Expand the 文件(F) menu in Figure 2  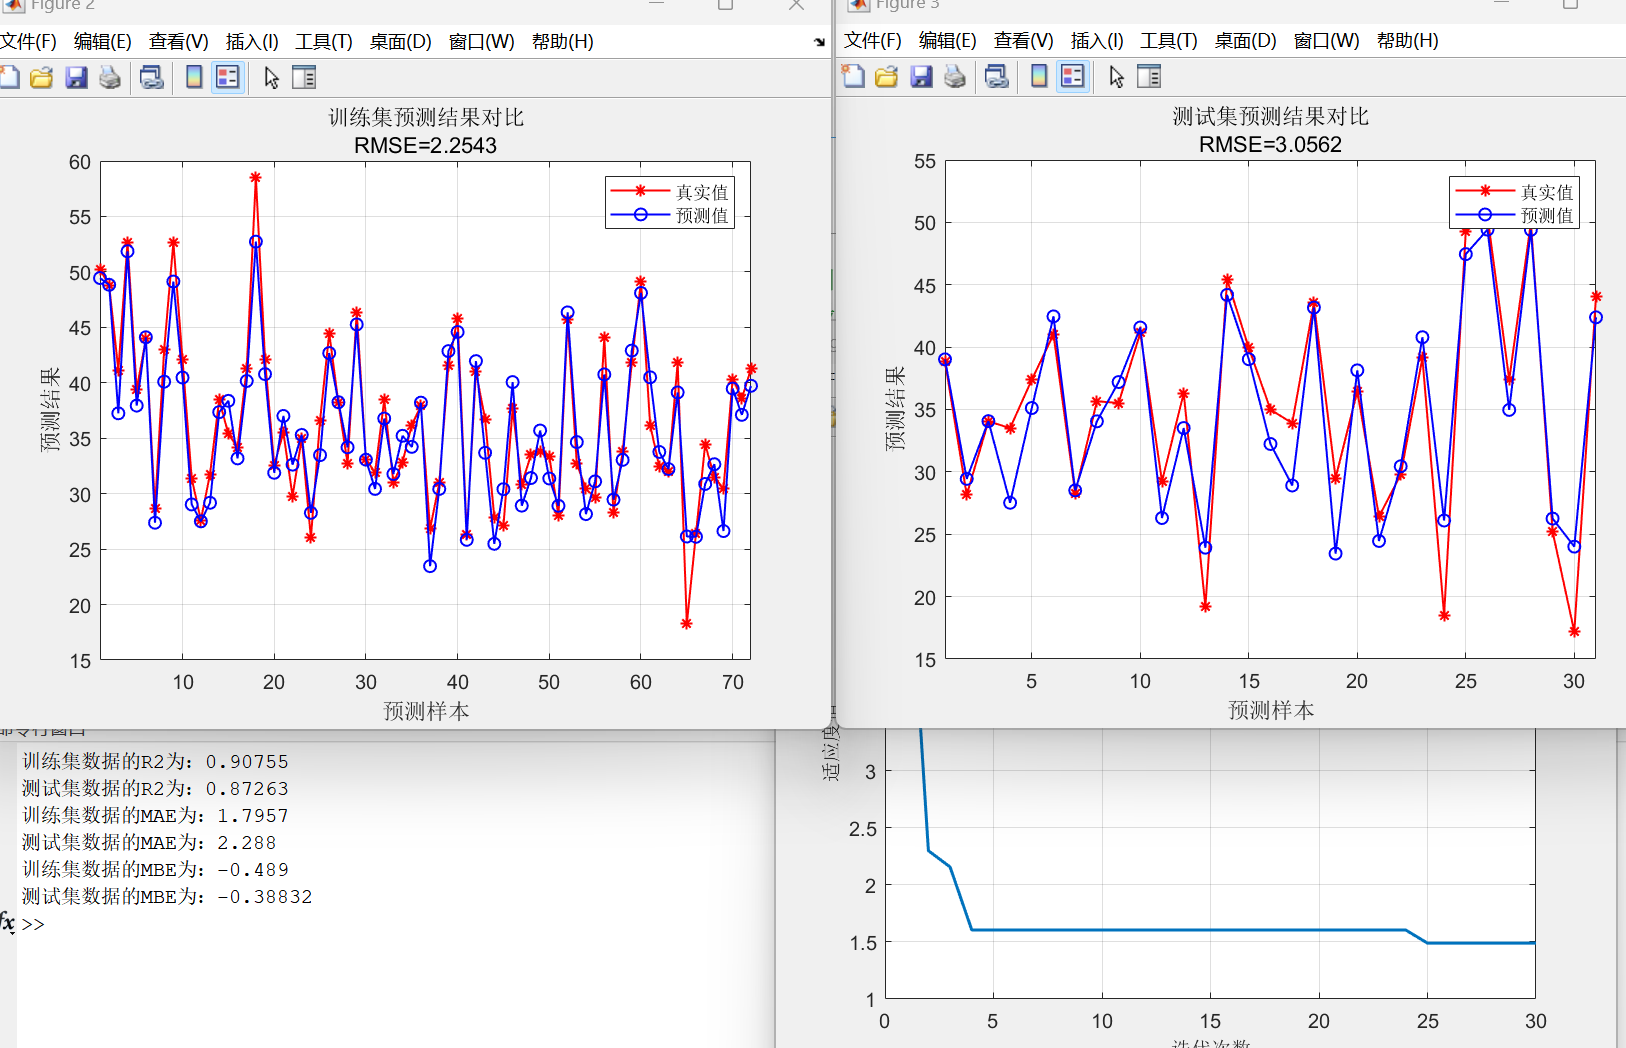(28, 41)
